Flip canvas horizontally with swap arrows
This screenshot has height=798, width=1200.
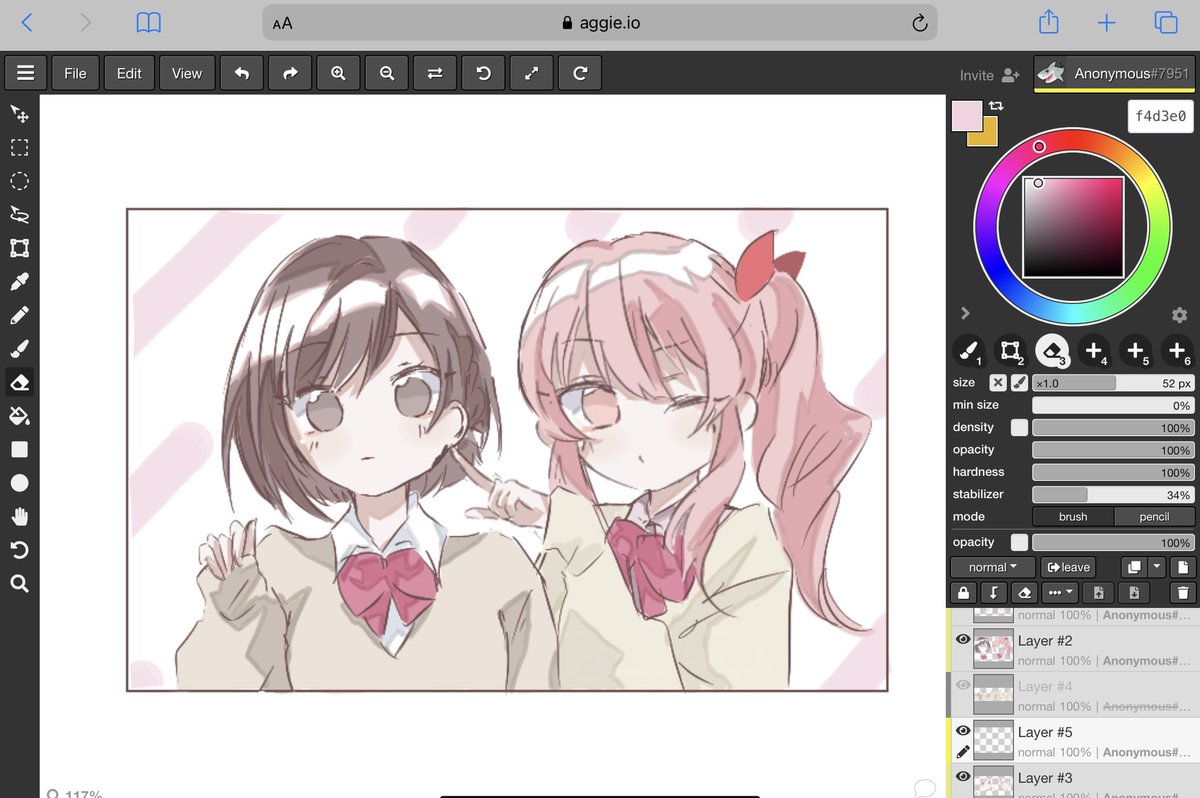(435, 73)
